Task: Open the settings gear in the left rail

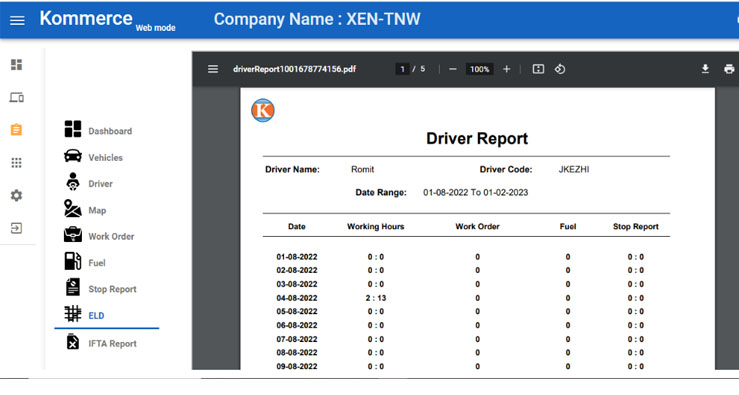Action: [x=16, y=195]
